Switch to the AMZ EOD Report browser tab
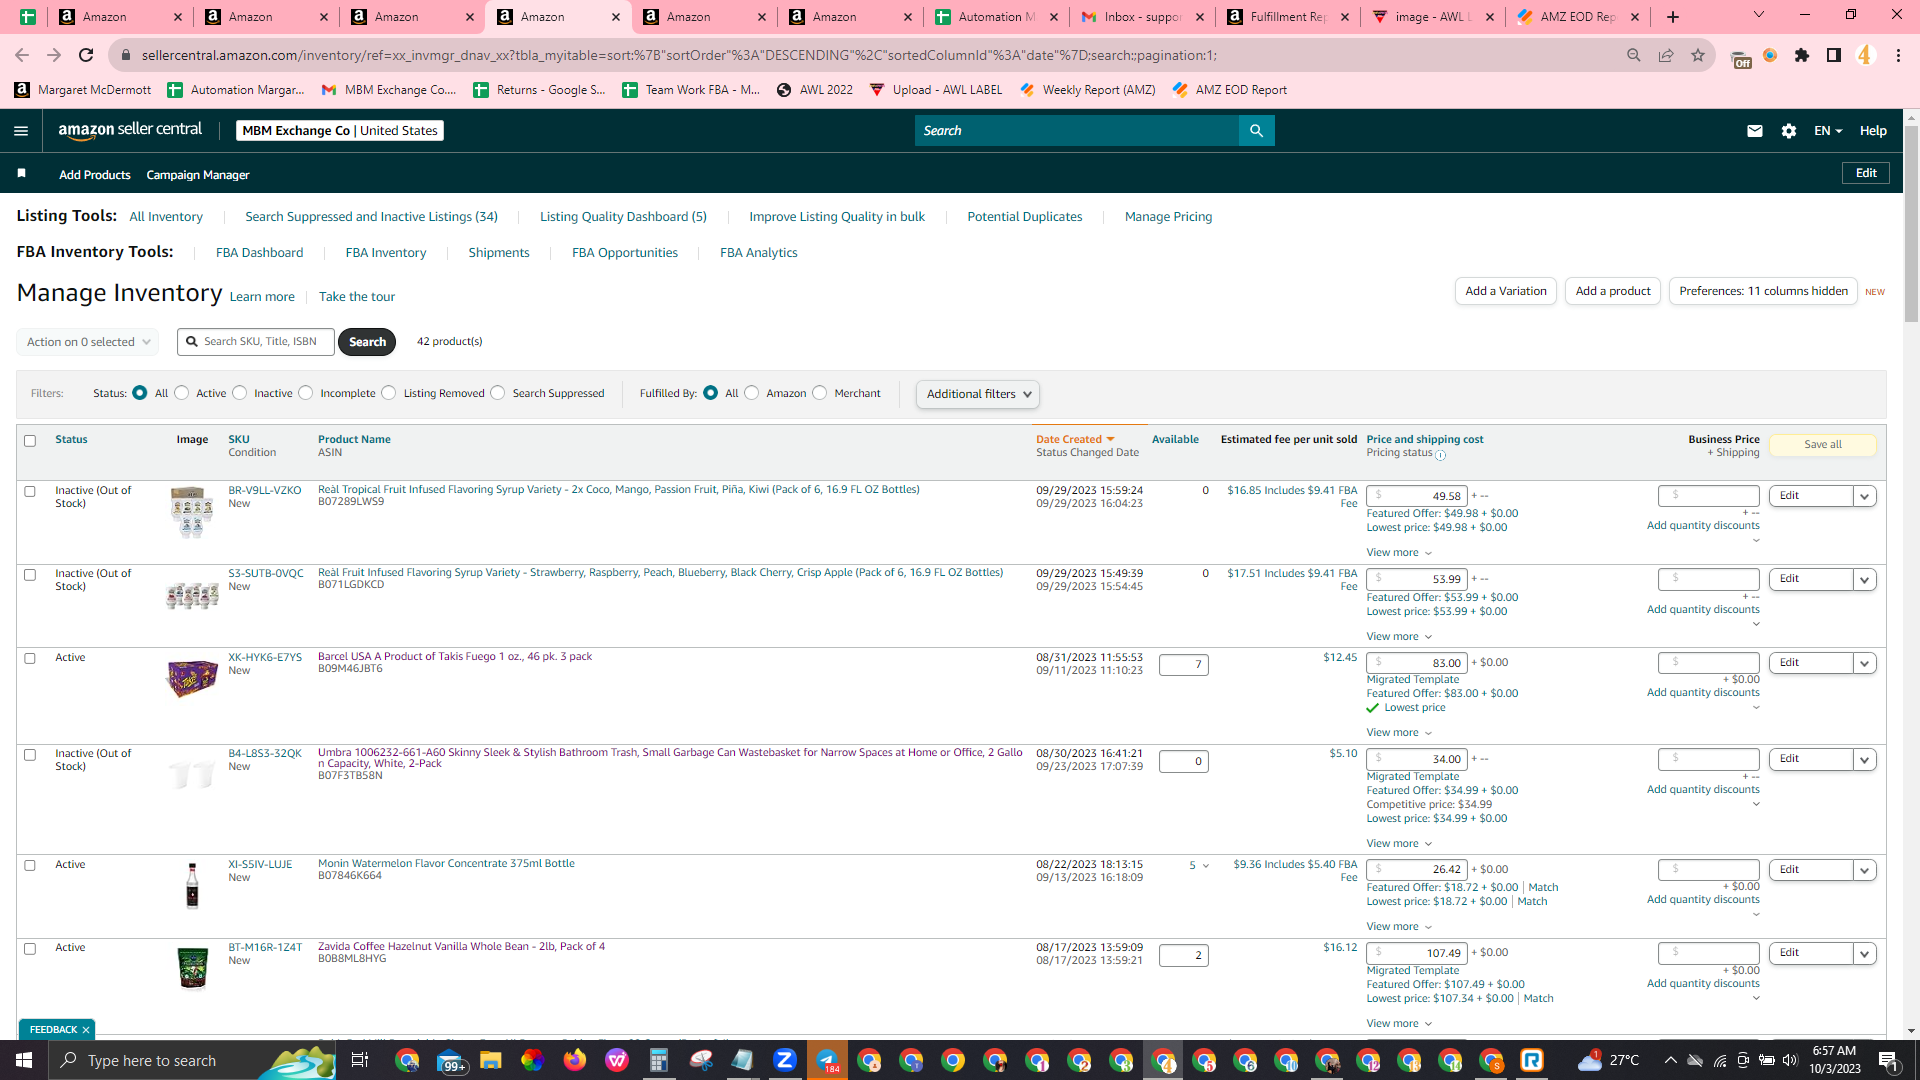1920x1080 pixels. click(1580, 17)
